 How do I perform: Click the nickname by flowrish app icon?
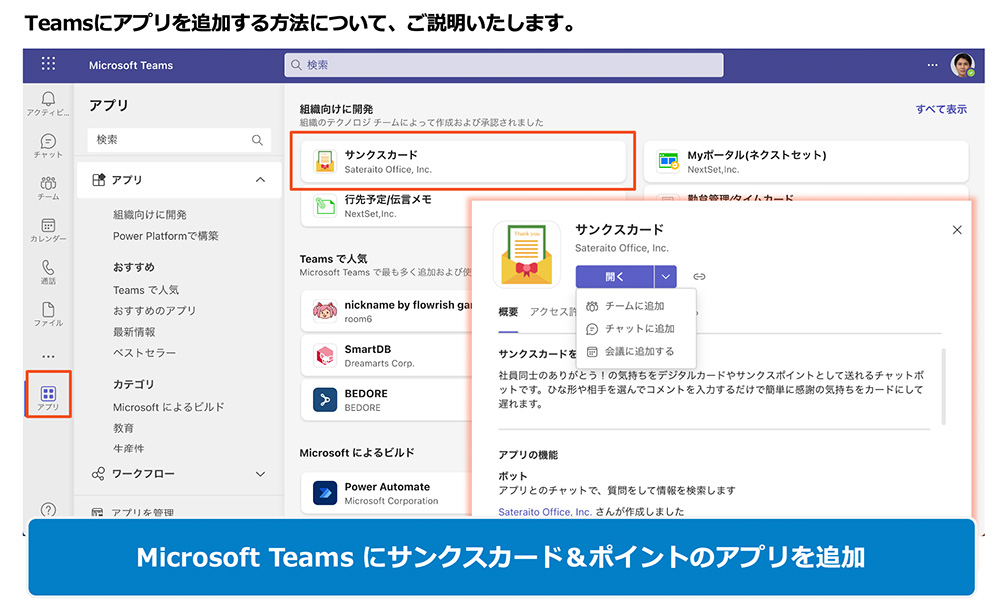point(325,311)
